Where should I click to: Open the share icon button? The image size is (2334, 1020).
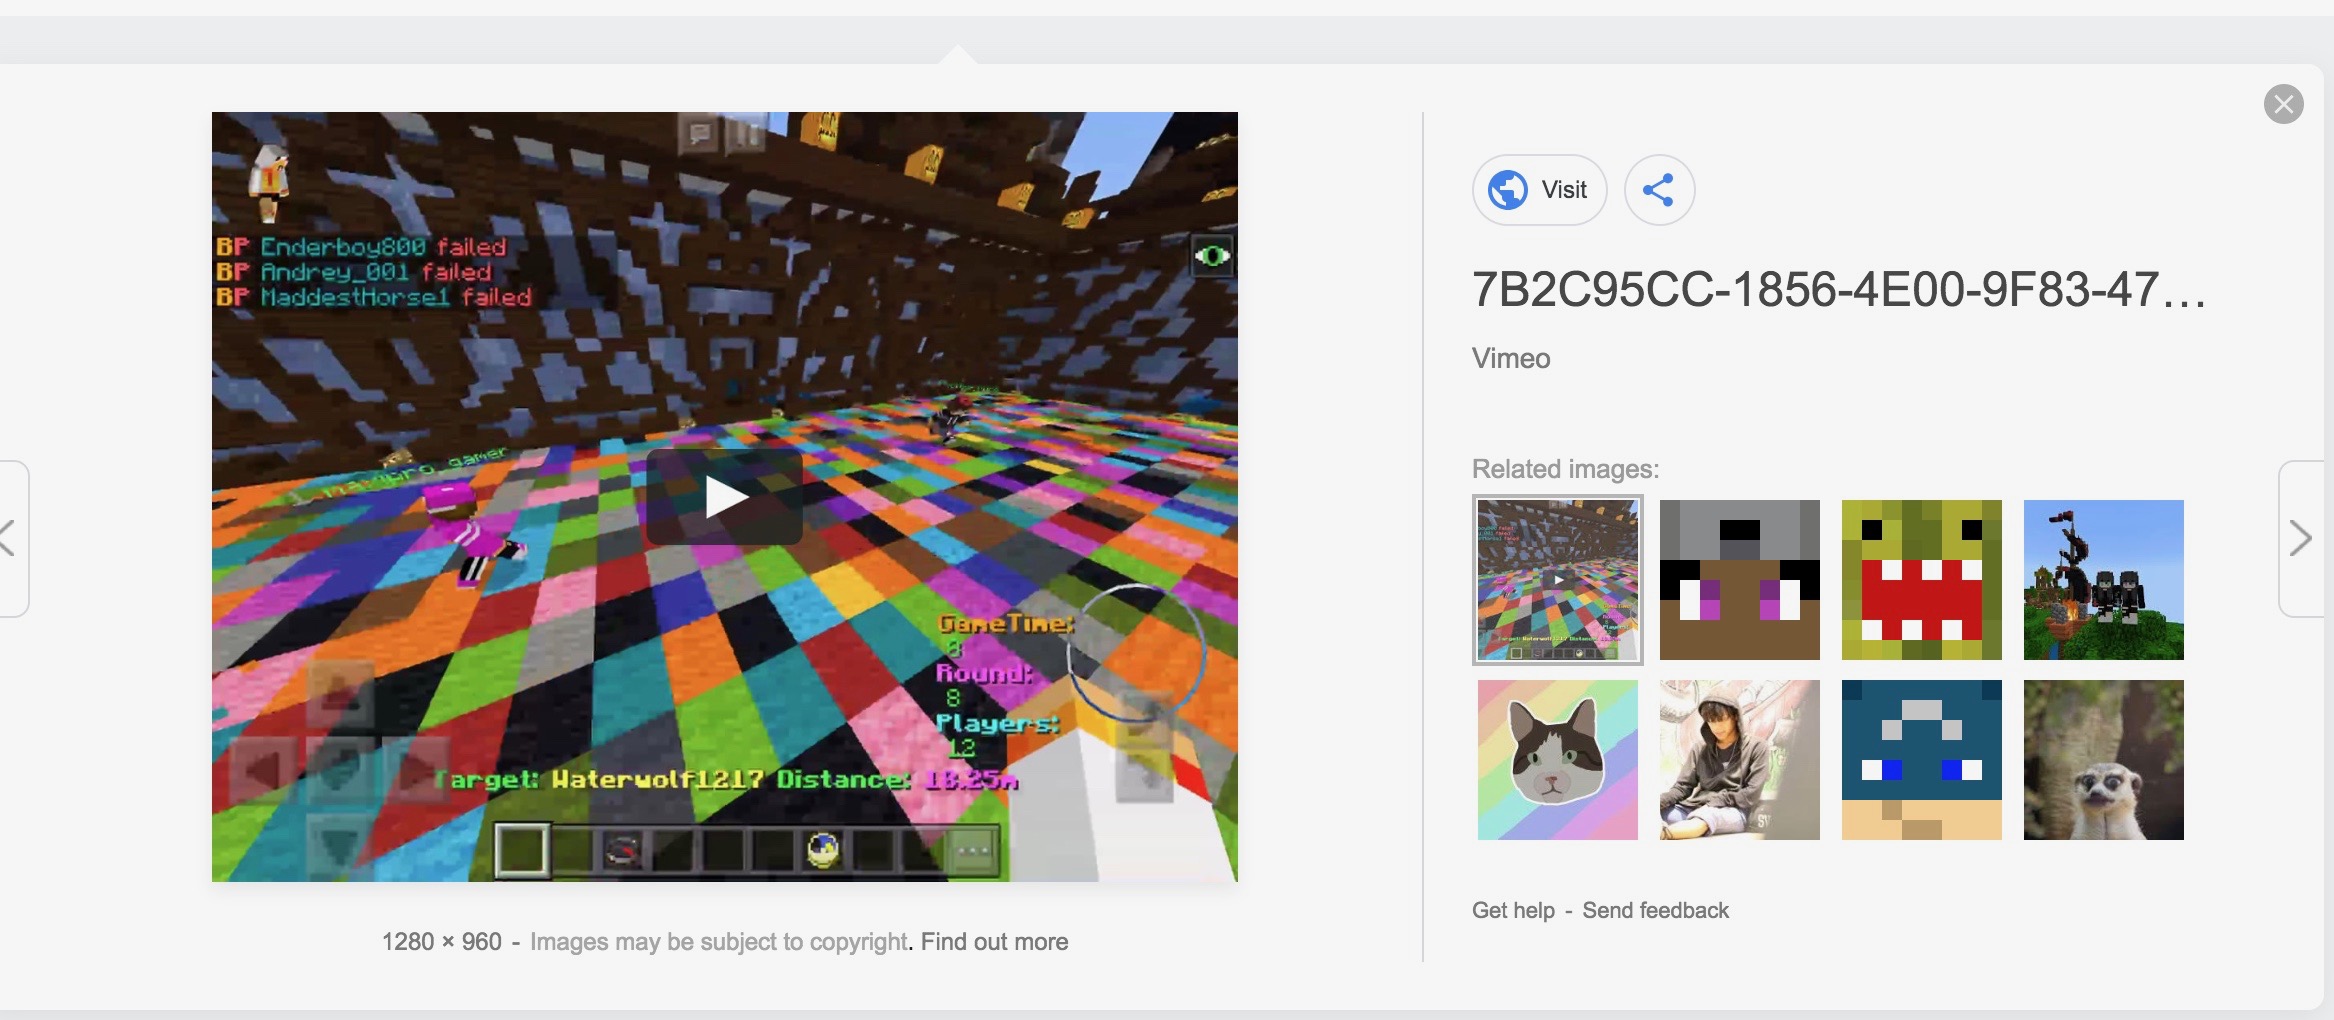click(1659, 190)
